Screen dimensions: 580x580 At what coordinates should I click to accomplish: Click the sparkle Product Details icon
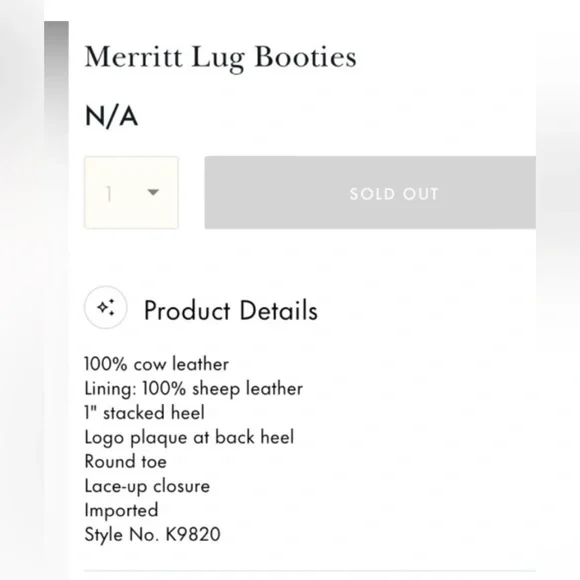pos(106,307)
